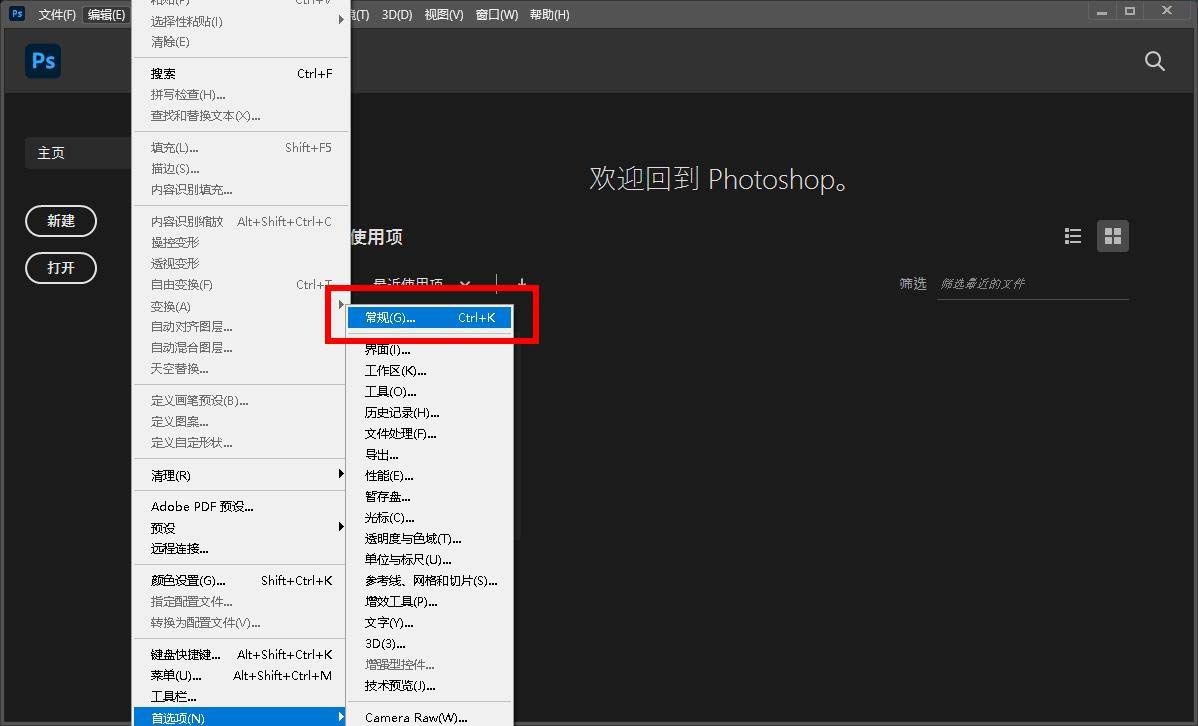1198x726 pixels.
Task: Open the 帮助(H) menu
Action: click(549, 15)
